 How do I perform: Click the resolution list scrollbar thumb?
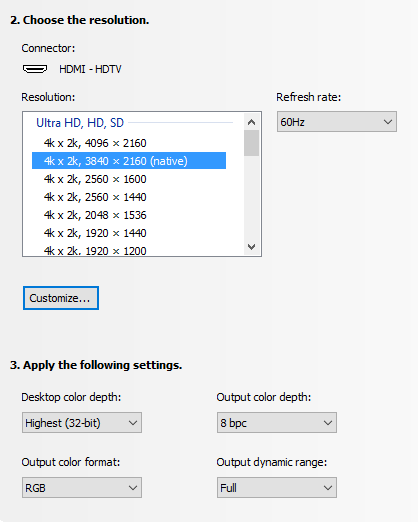pyautogui.click(x=251, y=143)
